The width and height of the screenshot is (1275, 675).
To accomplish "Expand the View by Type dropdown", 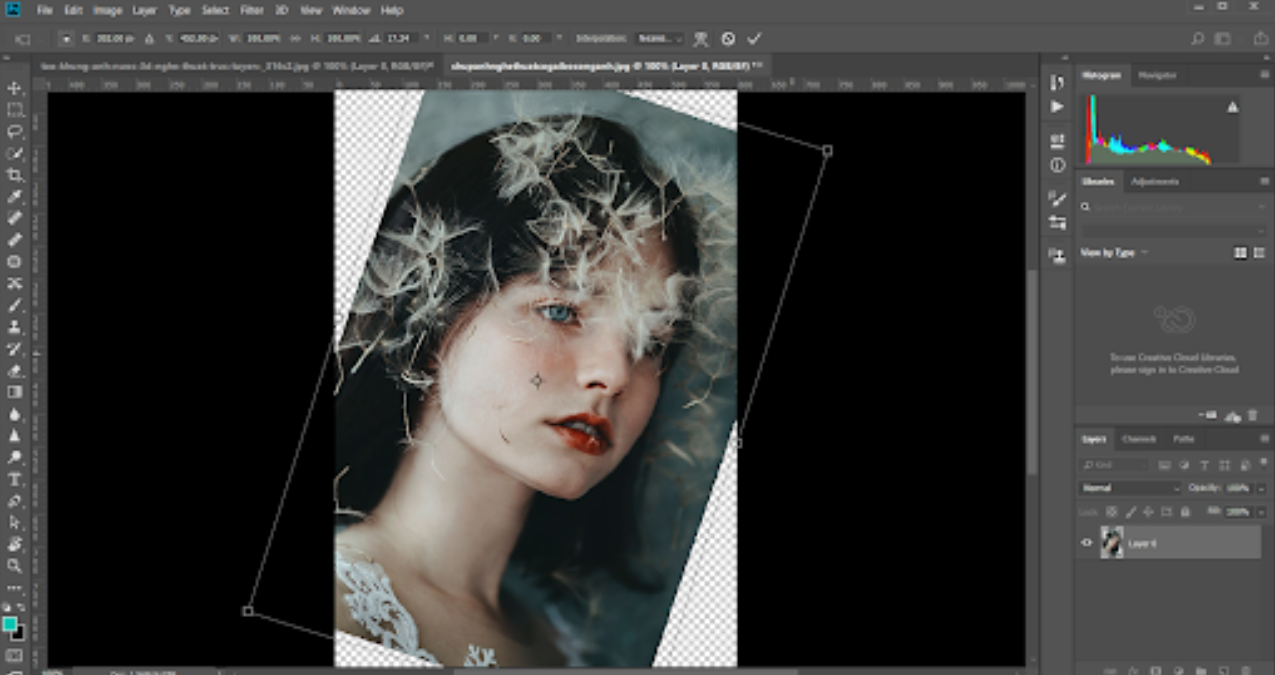I will coord(1112,253).
